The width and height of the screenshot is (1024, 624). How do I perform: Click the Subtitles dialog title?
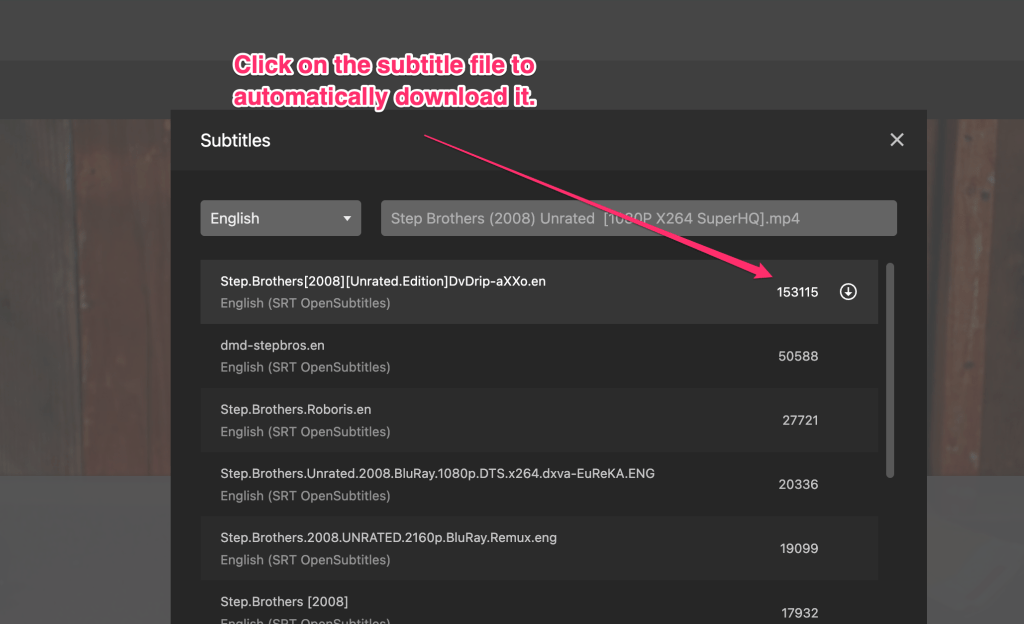pos(235,140)
